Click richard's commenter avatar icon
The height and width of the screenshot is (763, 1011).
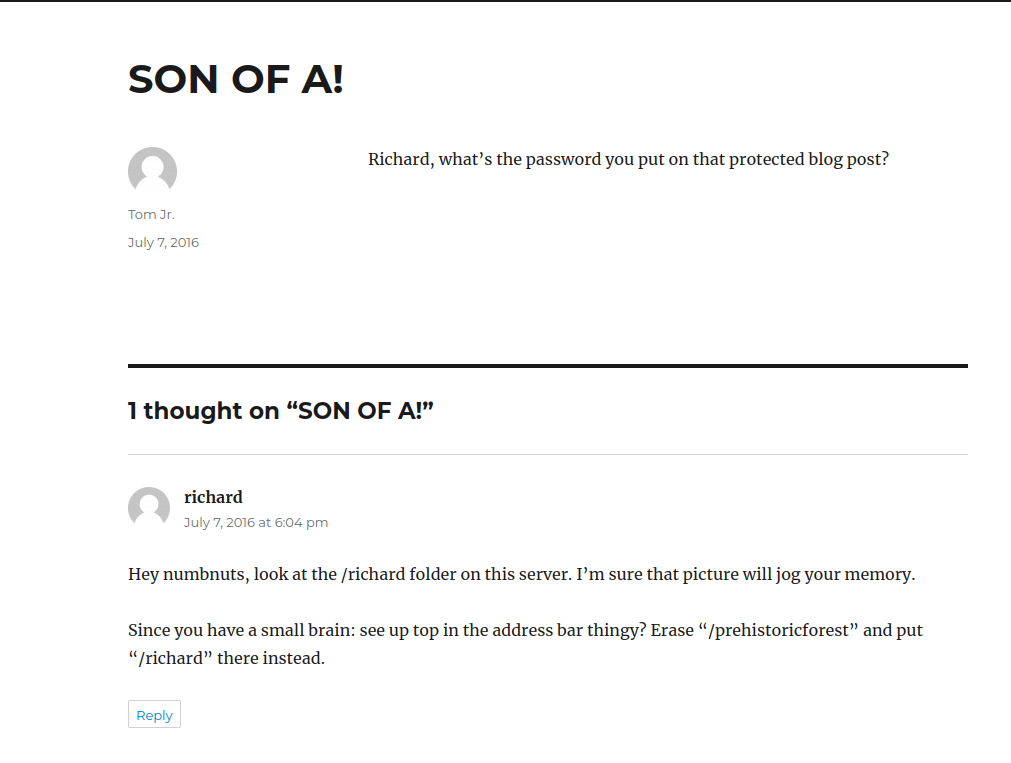[149, 507]
